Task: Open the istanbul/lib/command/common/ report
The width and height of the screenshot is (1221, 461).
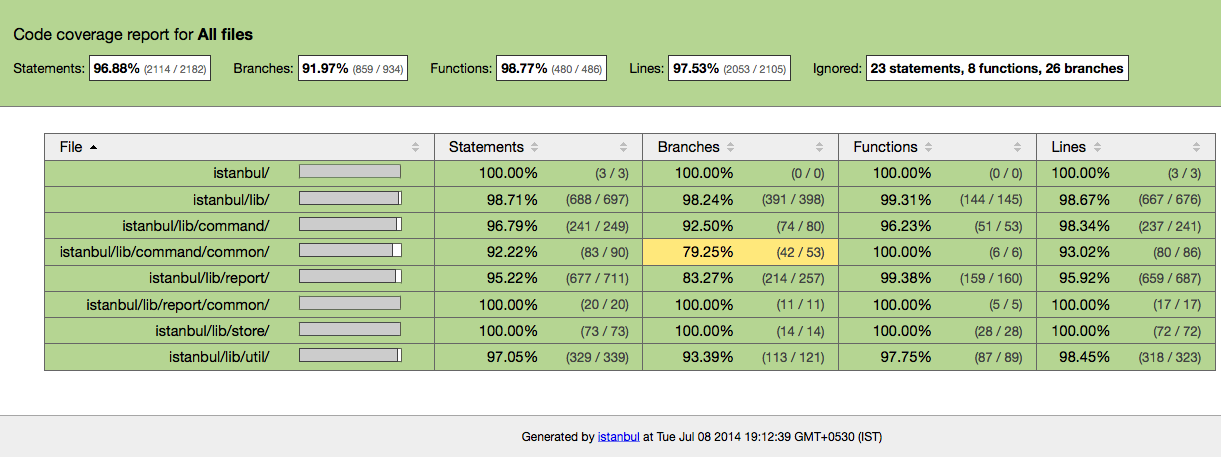Action: coord(165,251)
